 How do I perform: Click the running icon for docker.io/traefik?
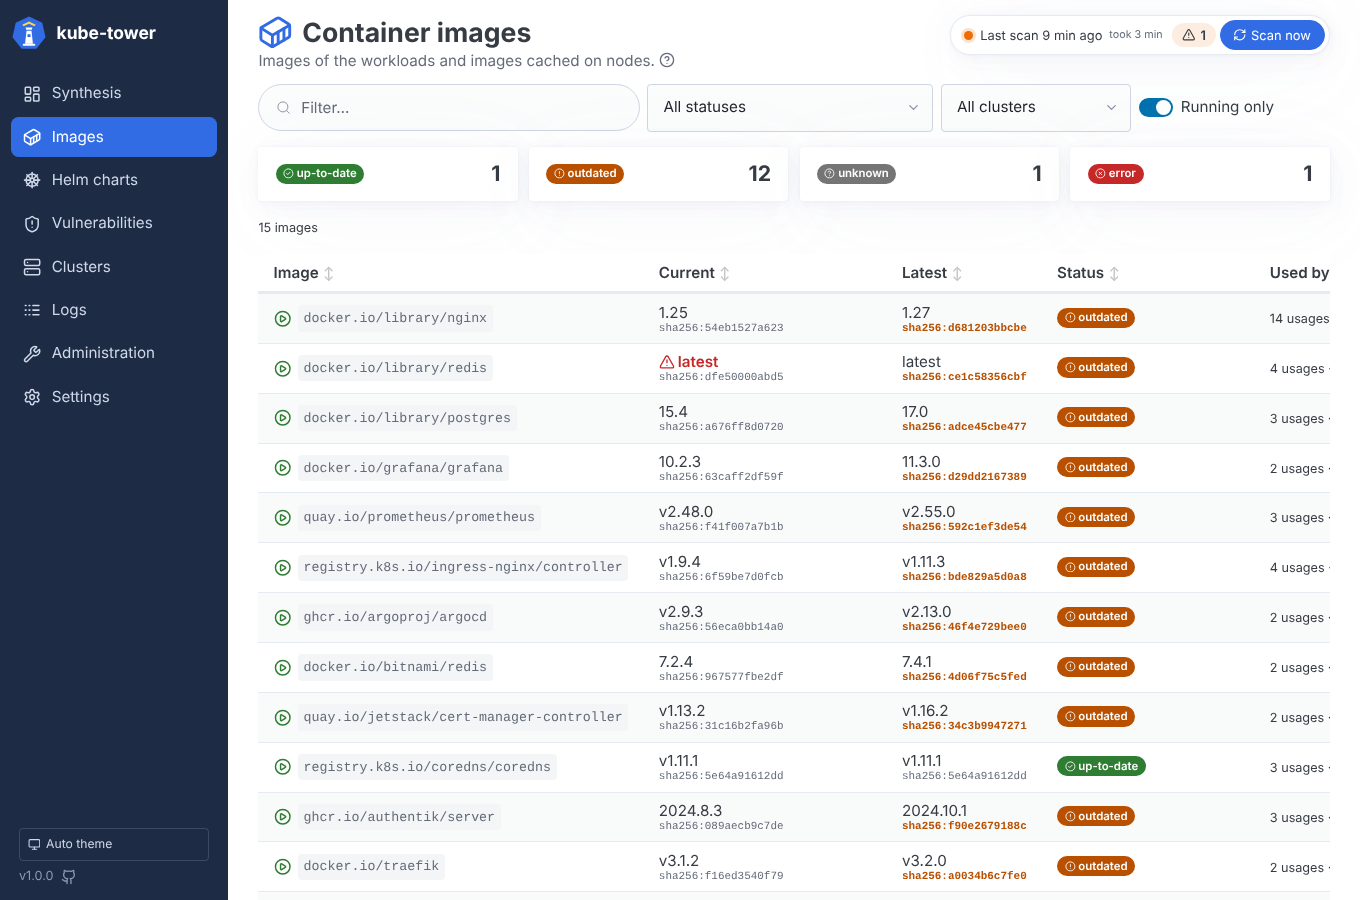coord(283,867)
